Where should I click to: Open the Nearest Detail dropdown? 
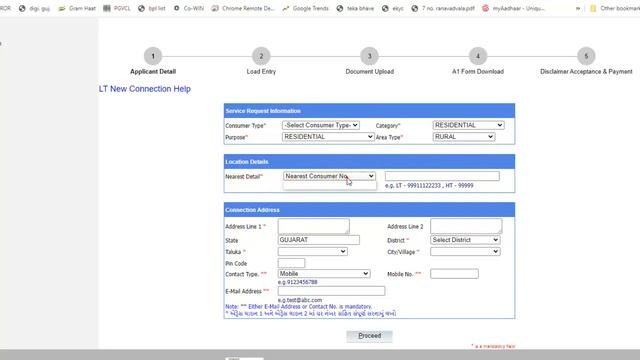(329, 176)
